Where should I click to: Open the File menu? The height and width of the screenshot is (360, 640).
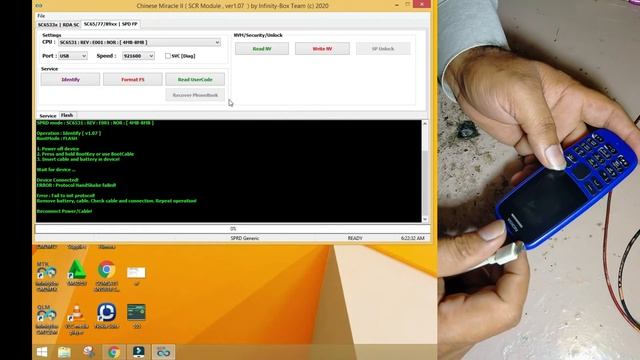pos(41,16)
